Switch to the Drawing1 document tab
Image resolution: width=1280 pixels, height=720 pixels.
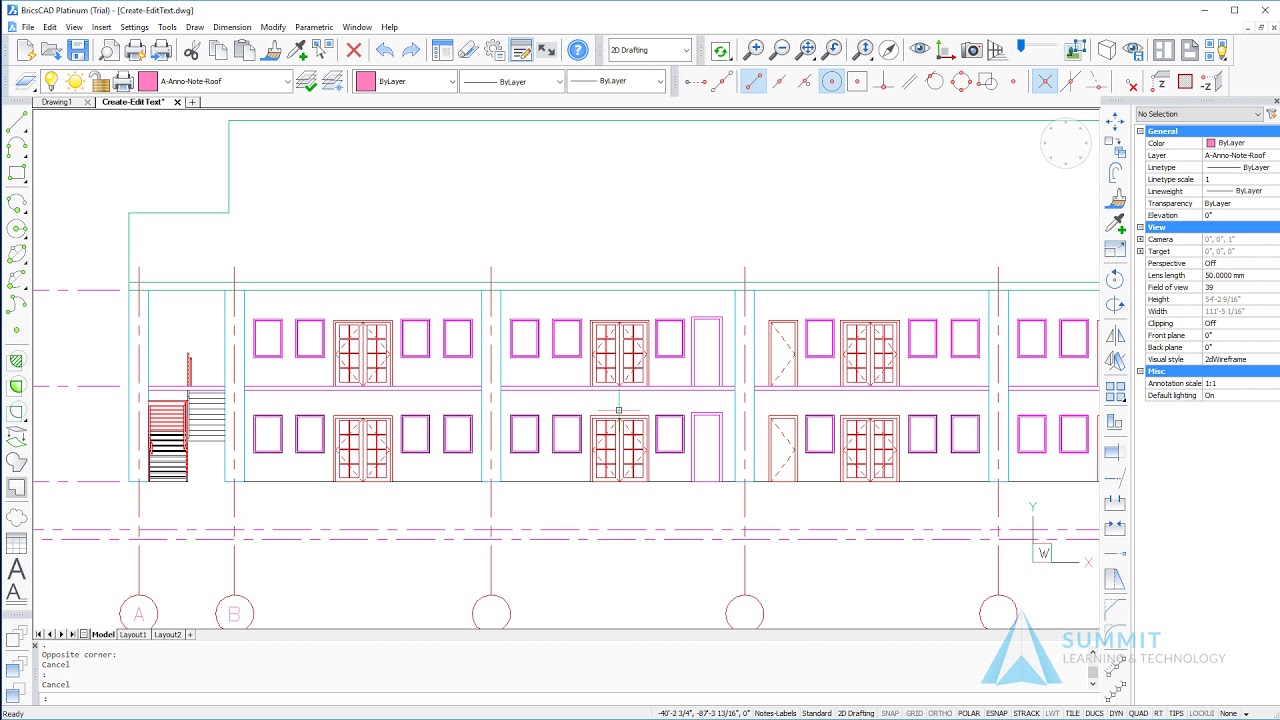pyautogui.click(x=56, y=102)
